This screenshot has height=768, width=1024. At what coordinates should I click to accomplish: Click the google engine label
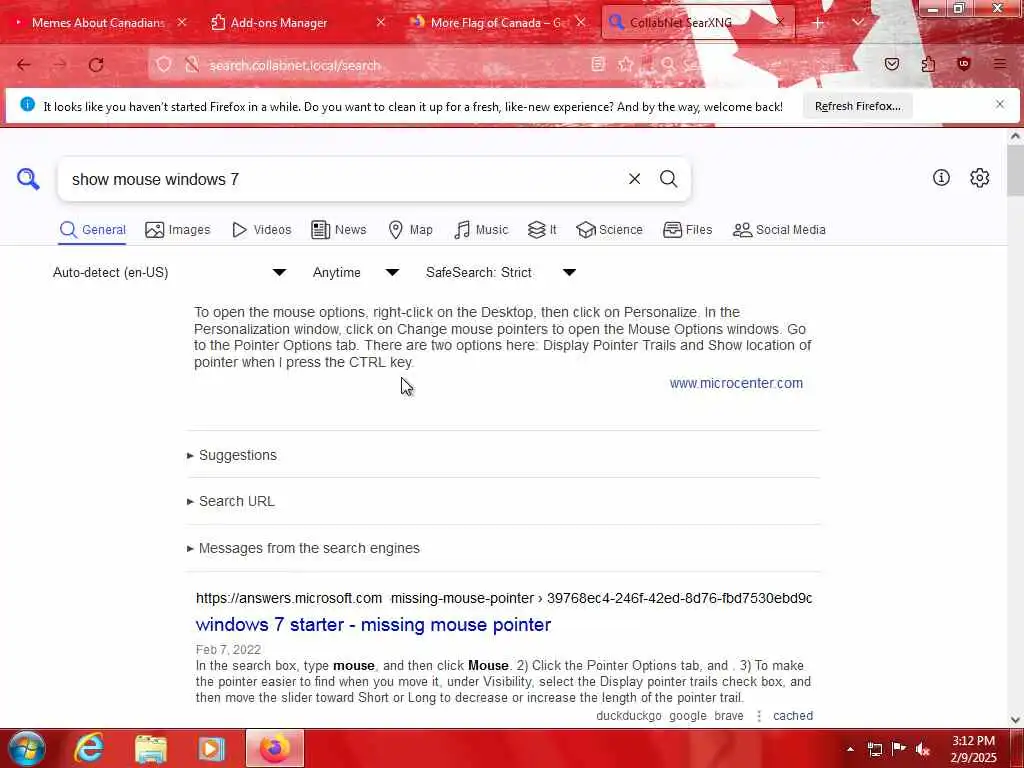click(x=688, y=716)
